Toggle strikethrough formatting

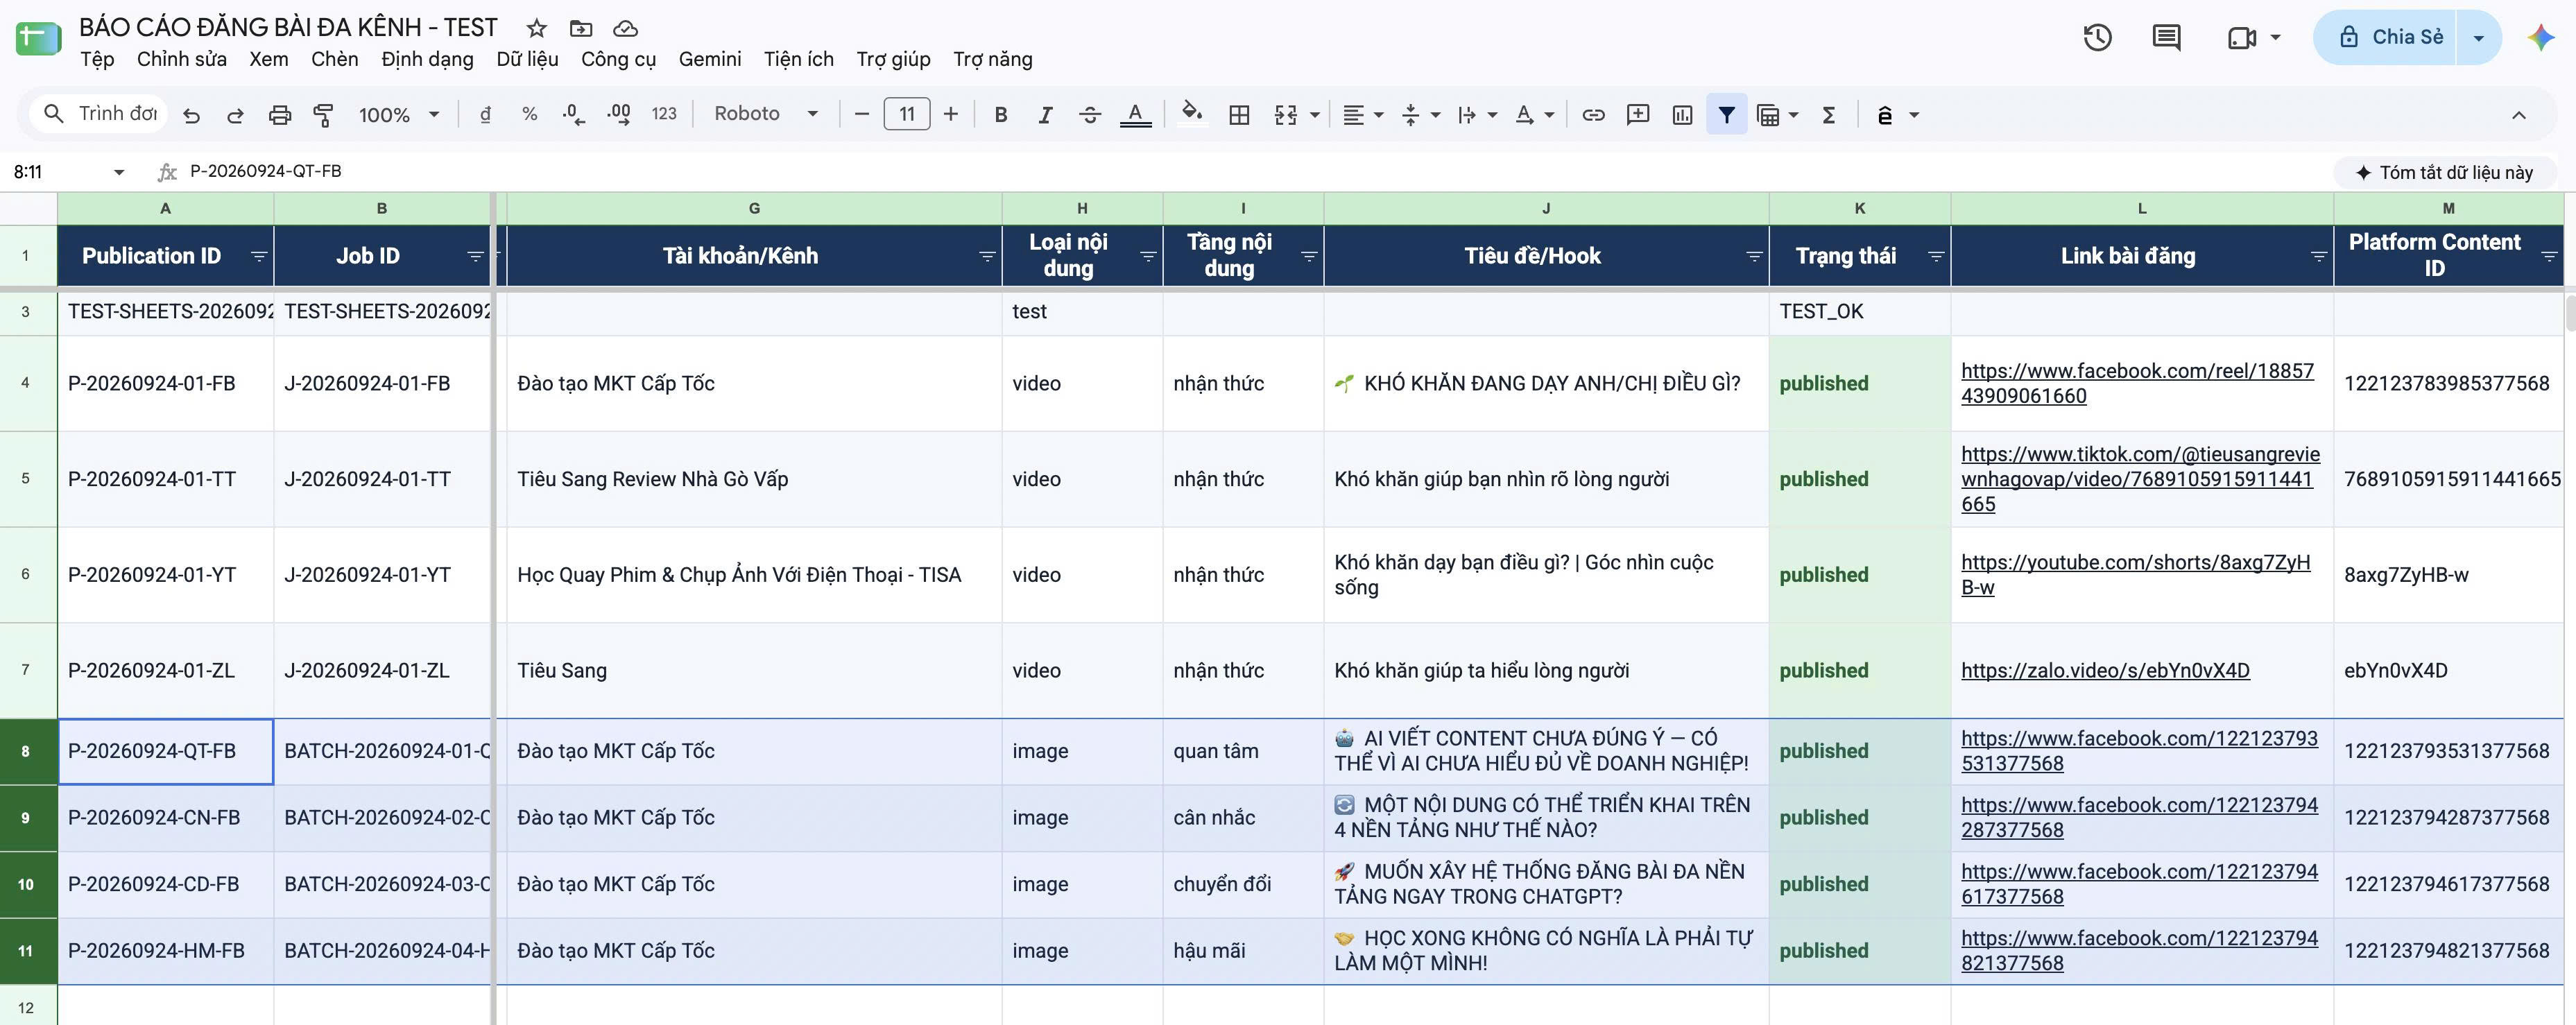[x=1090, y=115]
